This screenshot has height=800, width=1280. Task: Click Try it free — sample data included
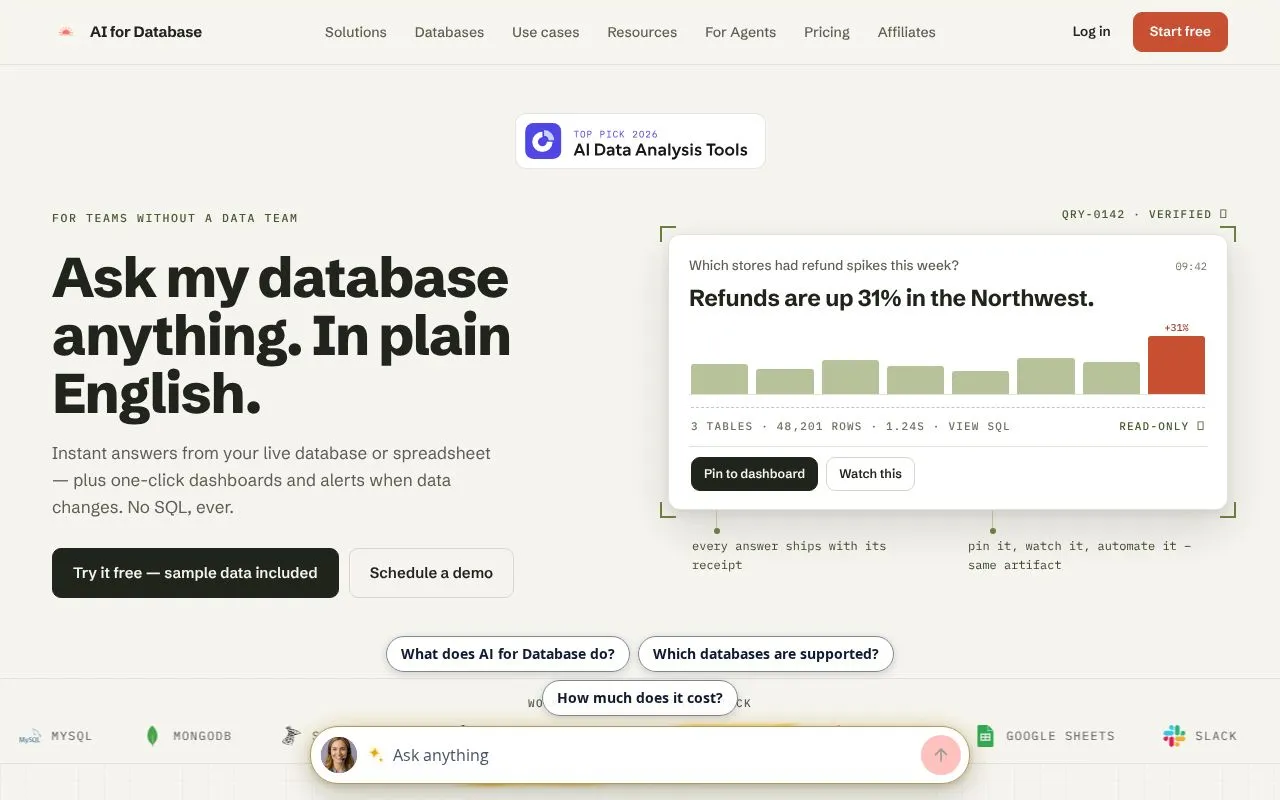195,573
